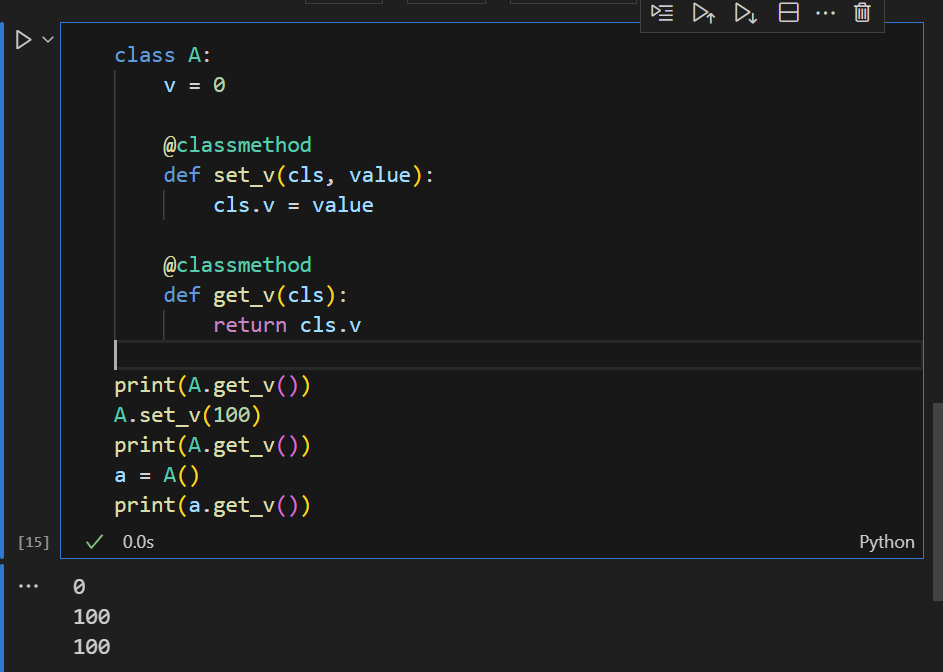Image resolution: width=943 pixels, height=672 pixels.
Task: Change cell language via Python label
Action: click(x=886, y=542)
